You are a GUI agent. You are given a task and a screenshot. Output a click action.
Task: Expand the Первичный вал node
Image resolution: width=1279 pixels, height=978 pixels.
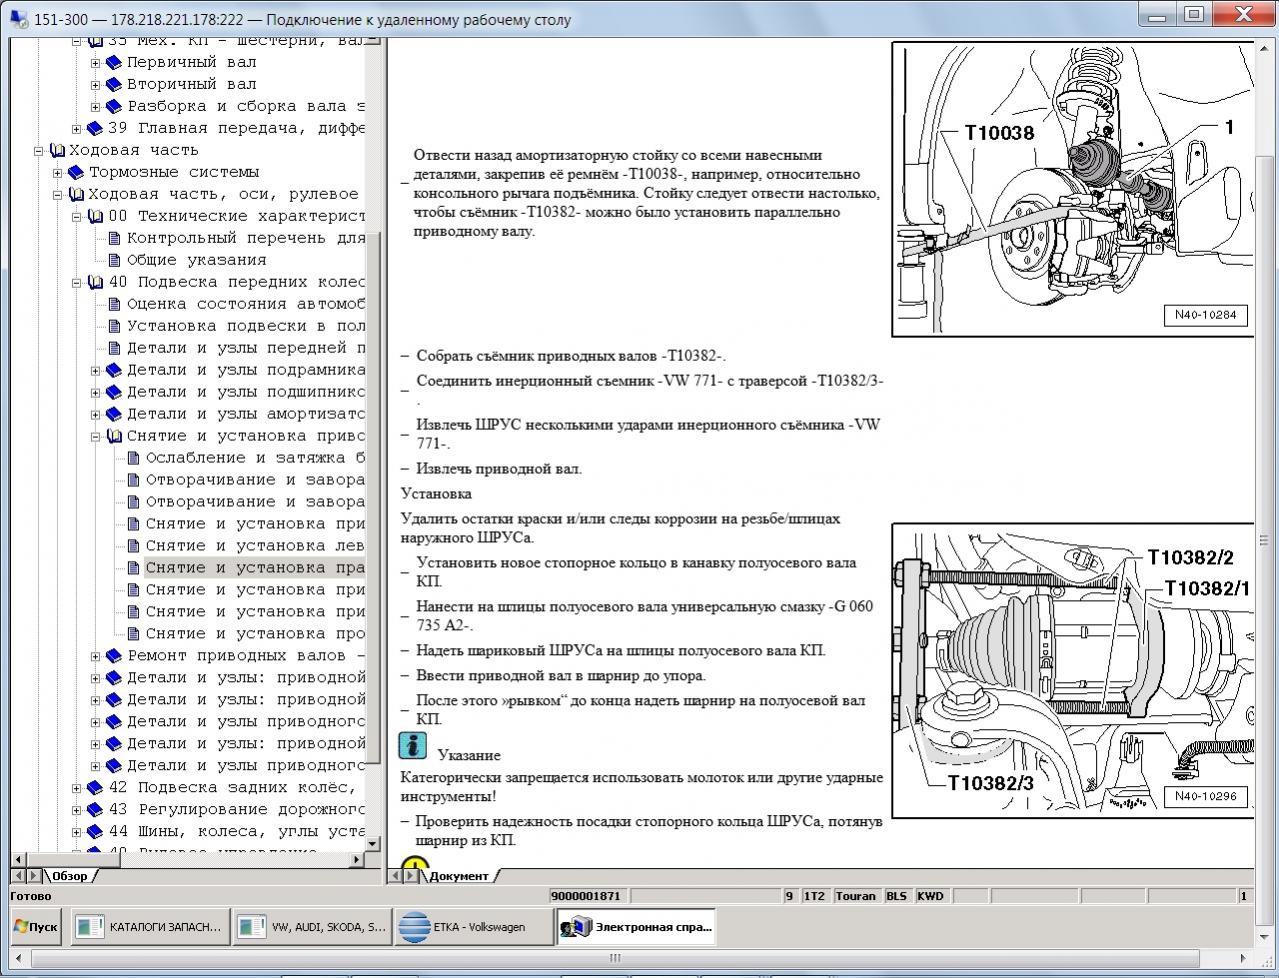(x=96, y=62)
